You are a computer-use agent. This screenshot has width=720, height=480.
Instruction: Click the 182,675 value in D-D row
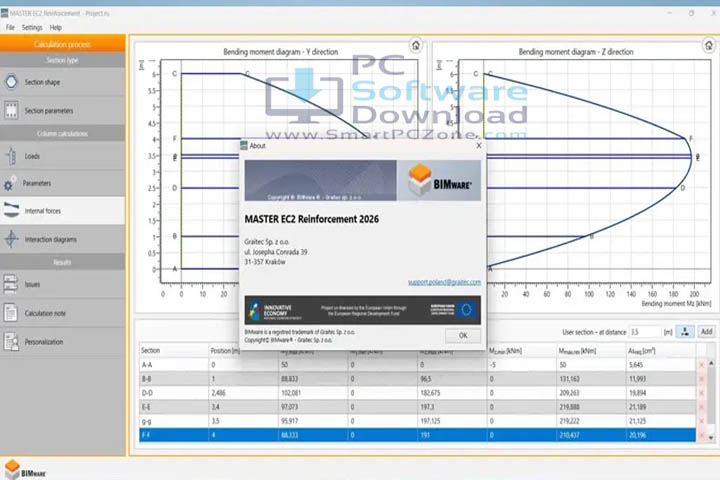(x=430, y=393)
